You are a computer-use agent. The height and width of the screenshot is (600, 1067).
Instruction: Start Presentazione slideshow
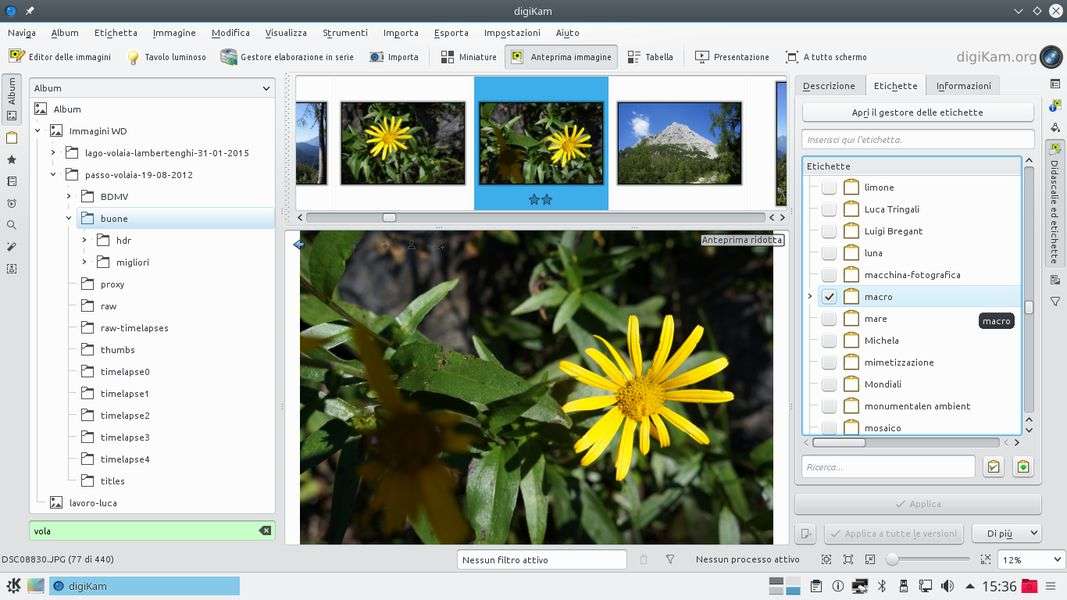tap(732, 57)
